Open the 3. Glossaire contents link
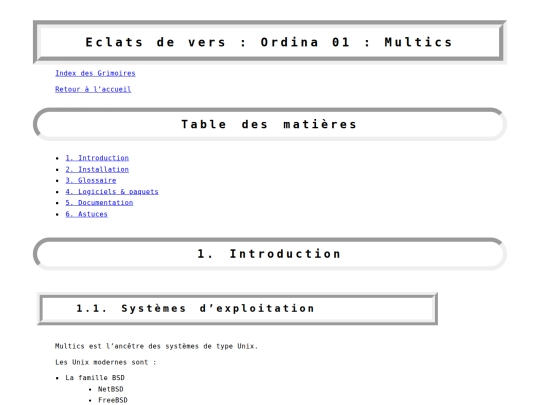The image size is (540, 405). click(x=91, y=180)
